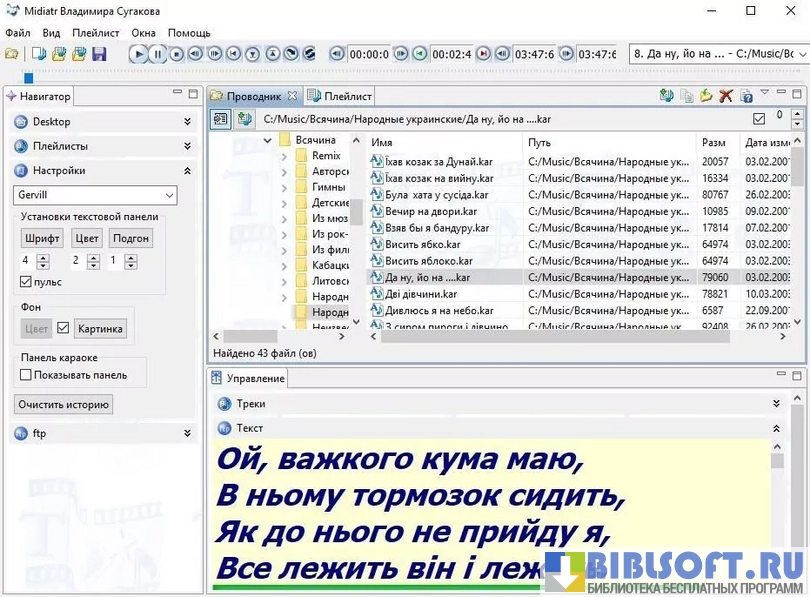Switch to the Плейлист tab
Image resolution: width=810 pixels, height=597 pixels.
(340, 96)
